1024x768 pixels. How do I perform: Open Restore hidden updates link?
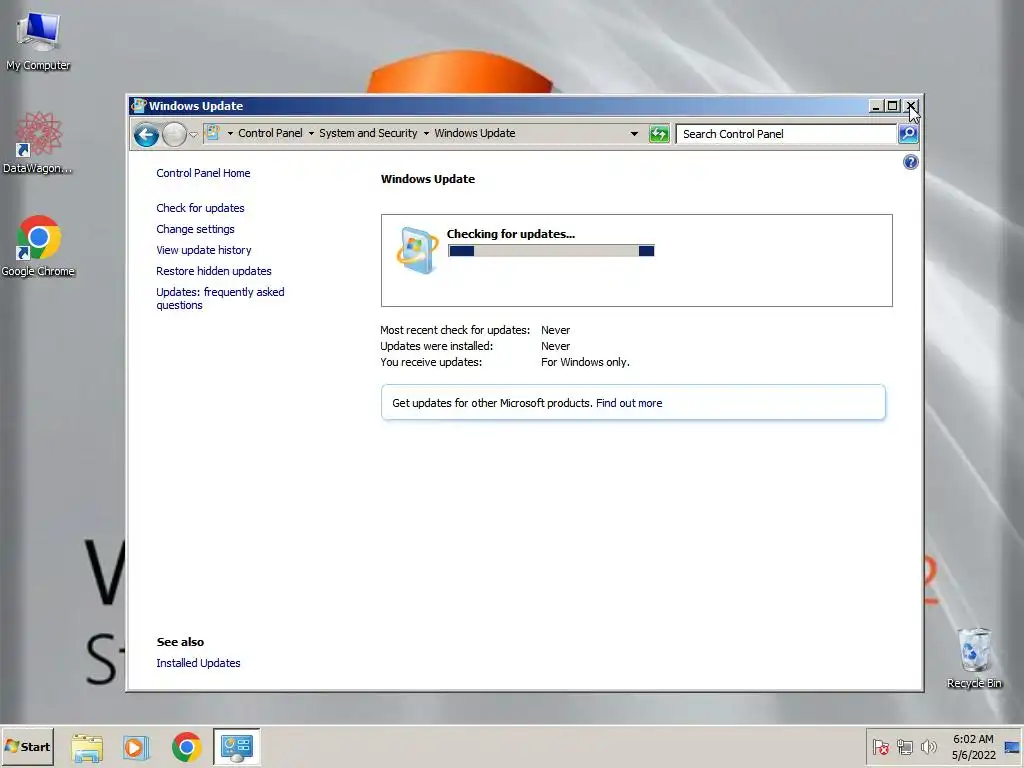[214, 271]
